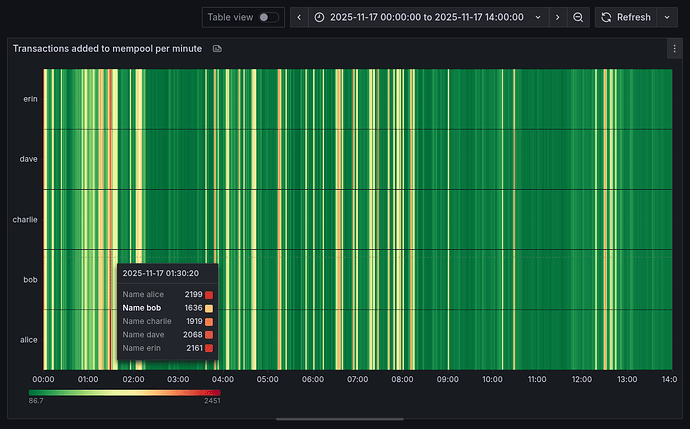This screenshot has height=429, width=690.
Task: Shift time range backward with left arrow
Action: pos(300,17)
